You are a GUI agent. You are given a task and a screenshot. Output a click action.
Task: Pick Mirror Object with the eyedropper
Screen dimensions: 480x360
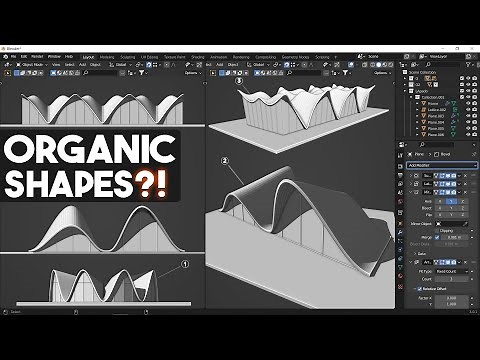[x=465, y=224]
